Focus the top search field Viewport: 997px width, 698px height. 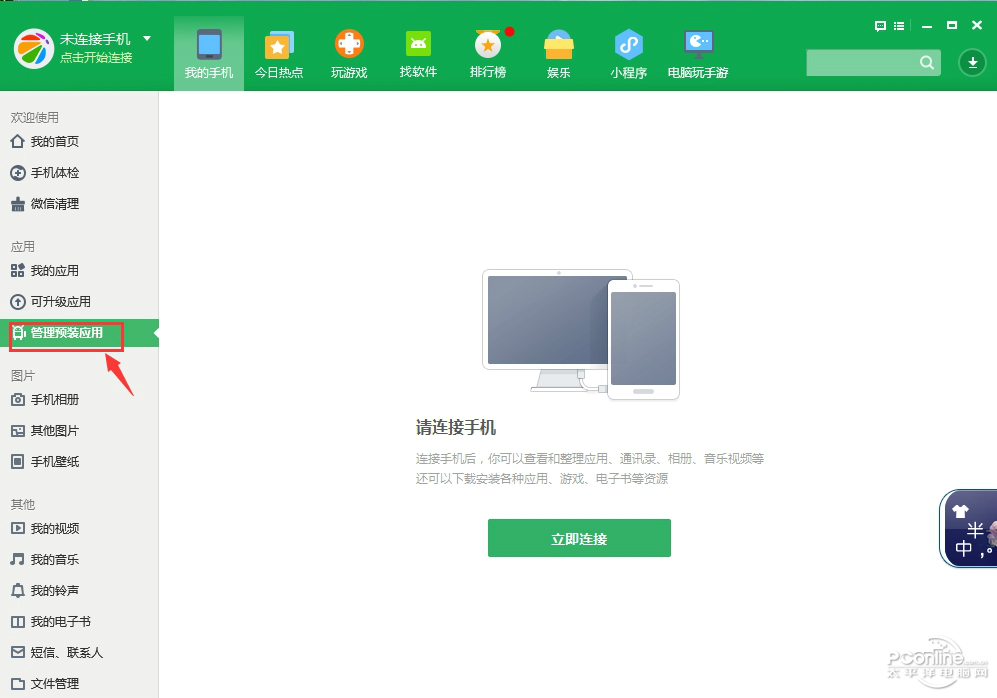[x=873, y=62]
